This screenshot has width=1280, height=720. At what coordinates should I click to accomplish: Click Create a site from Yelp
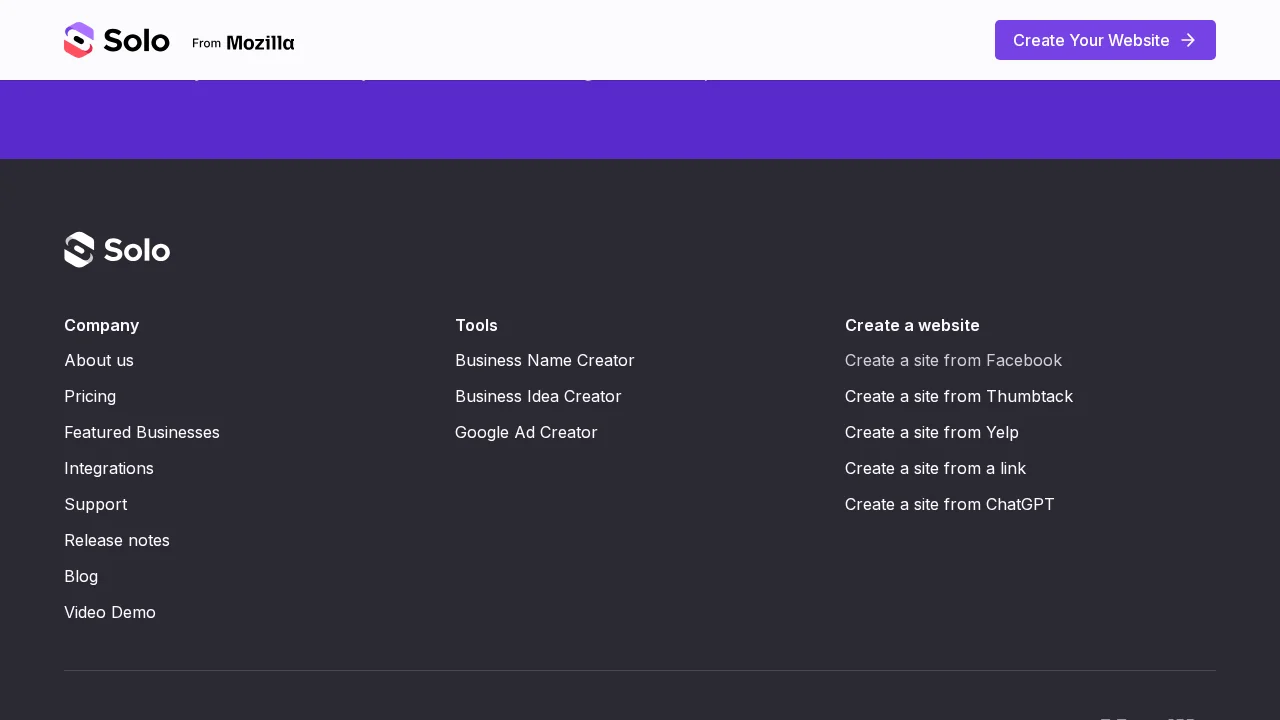932,432
